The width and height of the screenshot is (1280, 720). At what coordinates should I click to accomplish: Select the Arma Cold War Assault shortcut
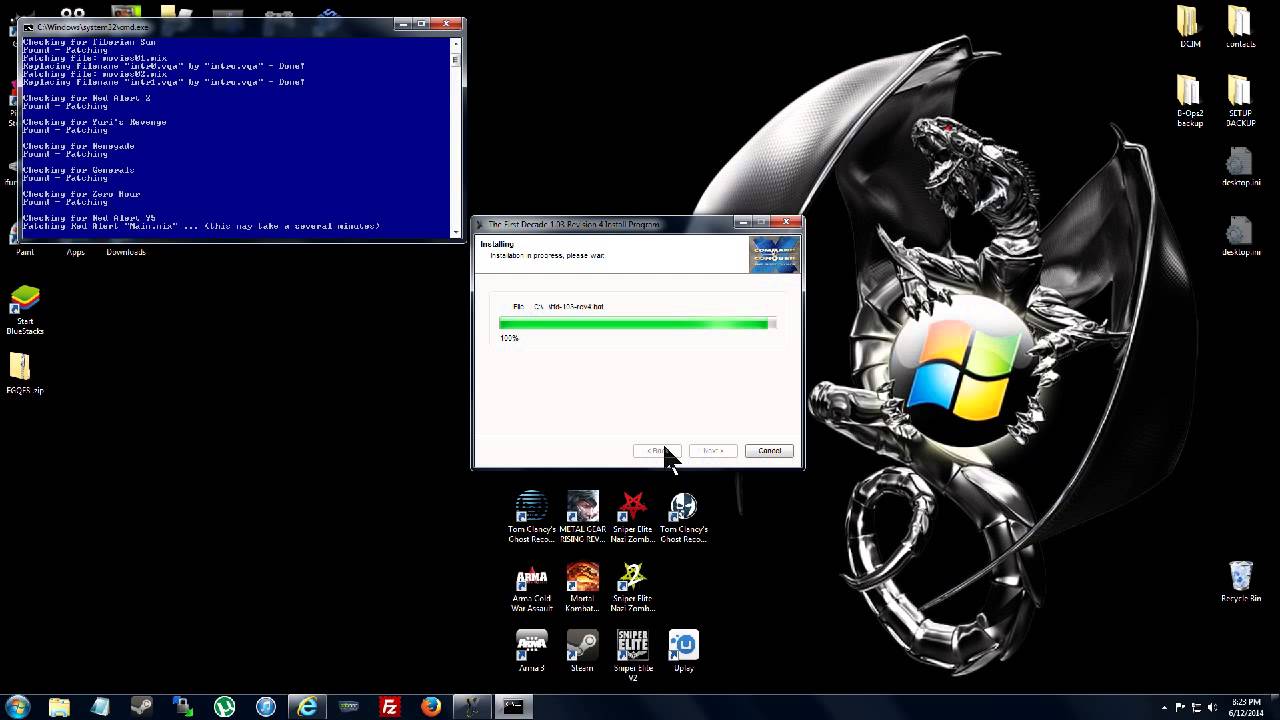coord(531,588)
